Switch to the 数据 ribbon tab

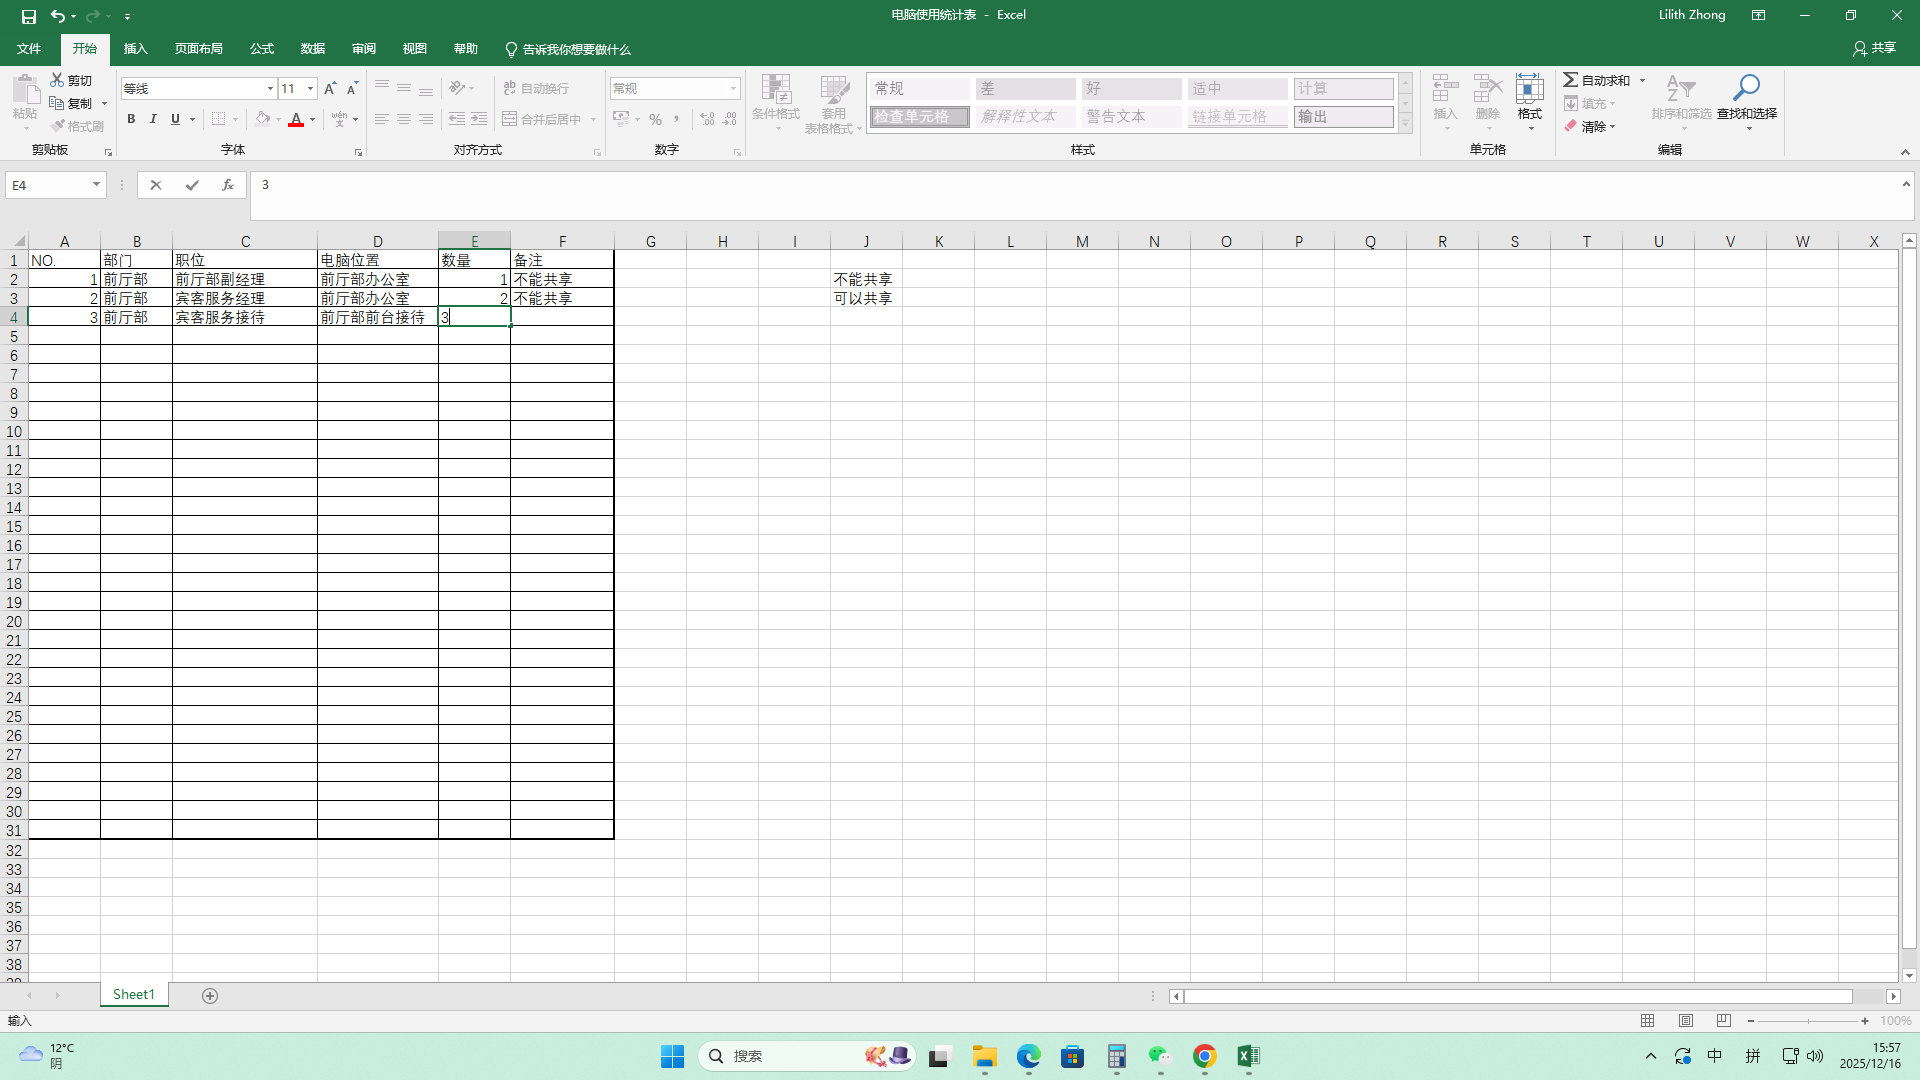tap(313, 49)
